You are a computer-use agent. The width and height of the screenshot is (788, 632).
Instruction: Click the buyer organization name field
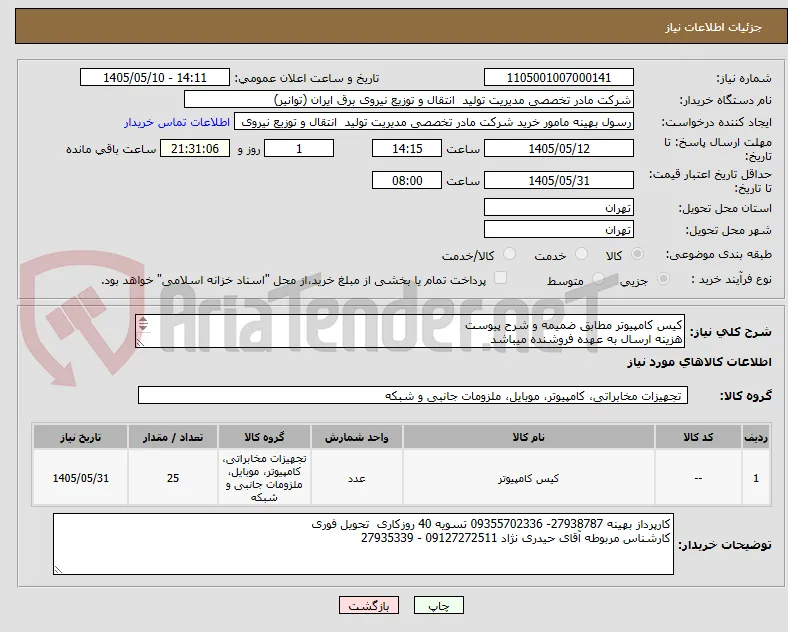click(409, 99)
